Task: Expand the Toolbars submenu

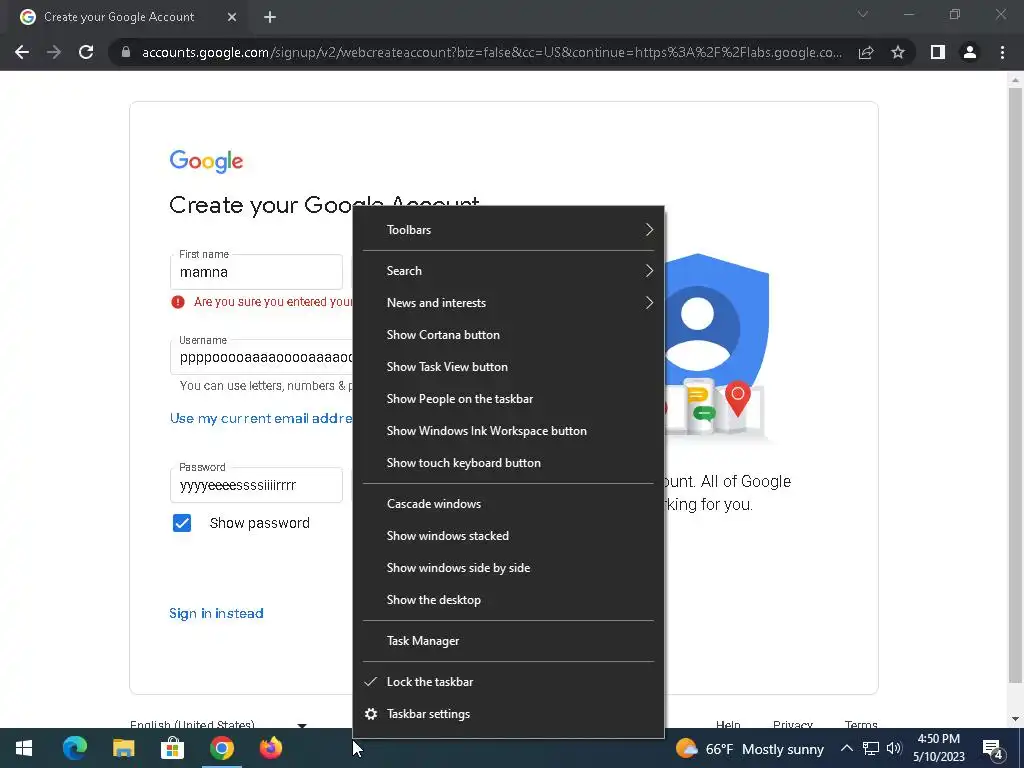Action: (x=508, y=230)
